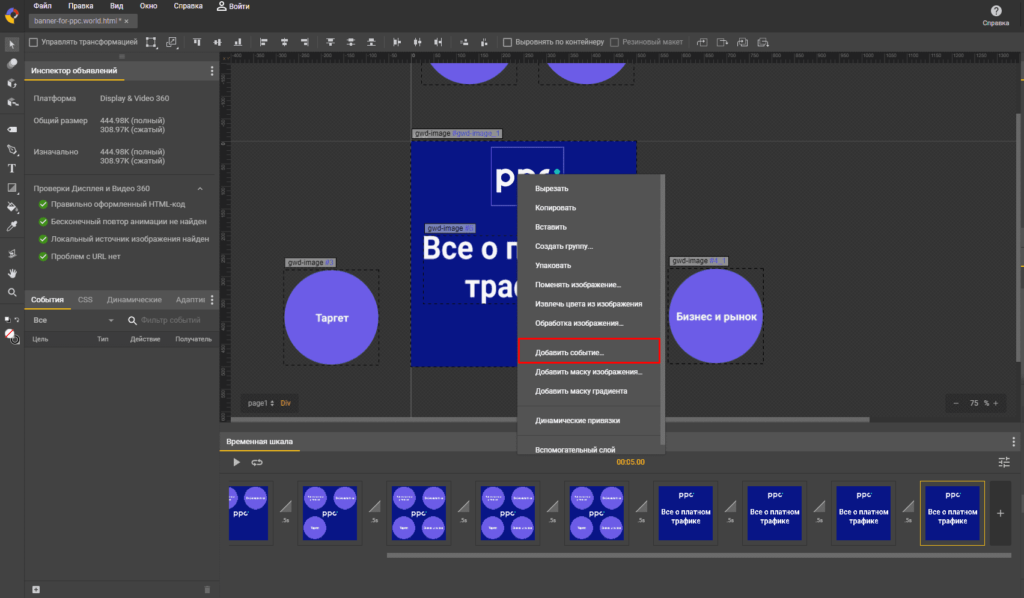Check the 'Выровнять по контейнеру' option

[507, 42]
